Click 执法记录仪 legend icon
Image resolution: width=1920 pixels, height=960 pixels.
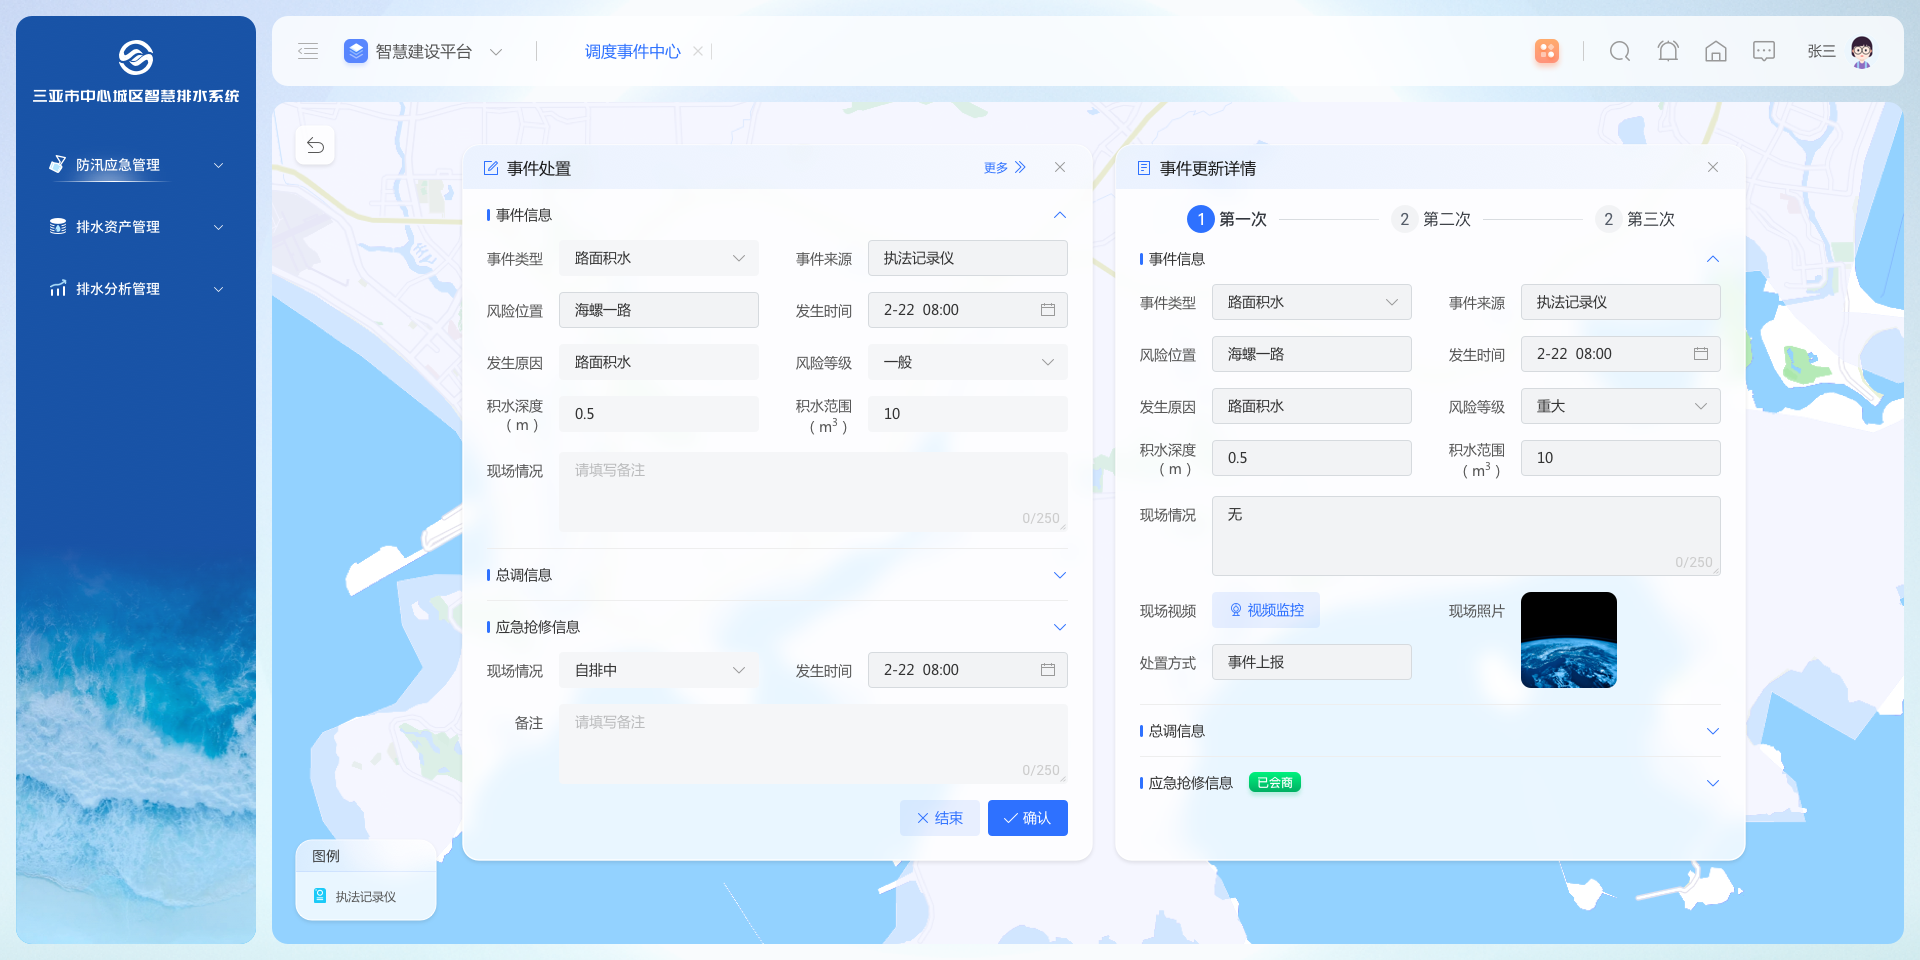tap(320, 896)
